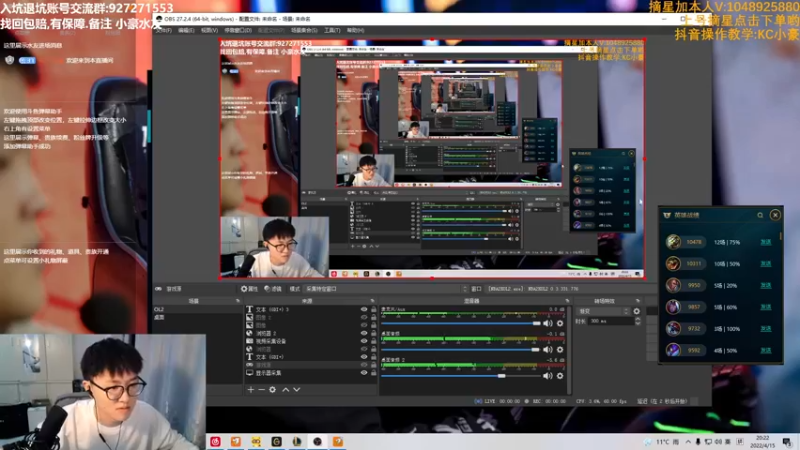Click 发送 link for 10311 row
This screenshot has height=450, width=800.
tap(765, 264)
